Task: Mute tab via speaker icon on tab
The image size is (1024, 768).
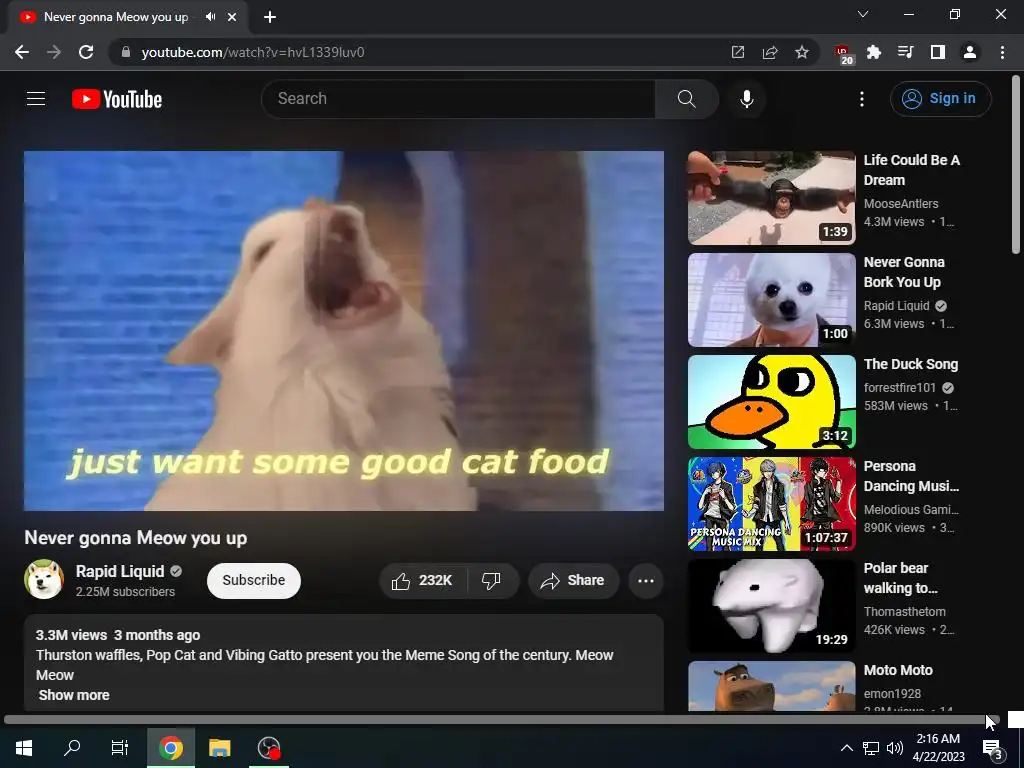Action: tap(210, 17)
